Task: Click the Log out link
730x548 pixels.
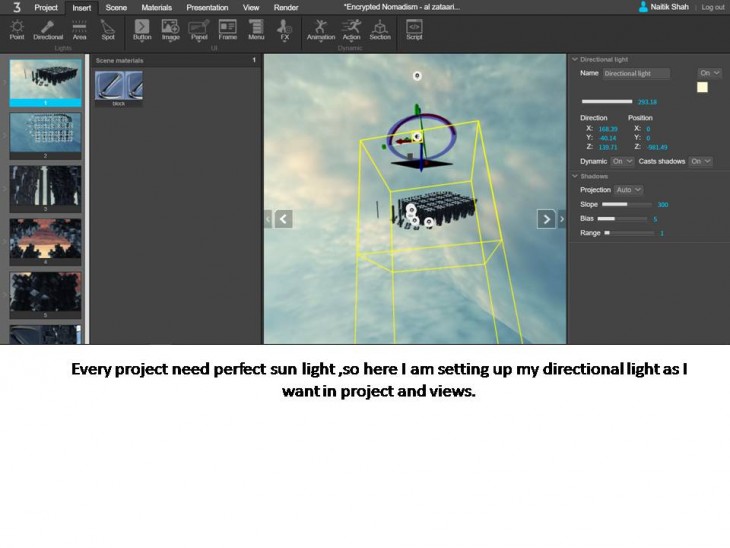Action: [712, 7]
